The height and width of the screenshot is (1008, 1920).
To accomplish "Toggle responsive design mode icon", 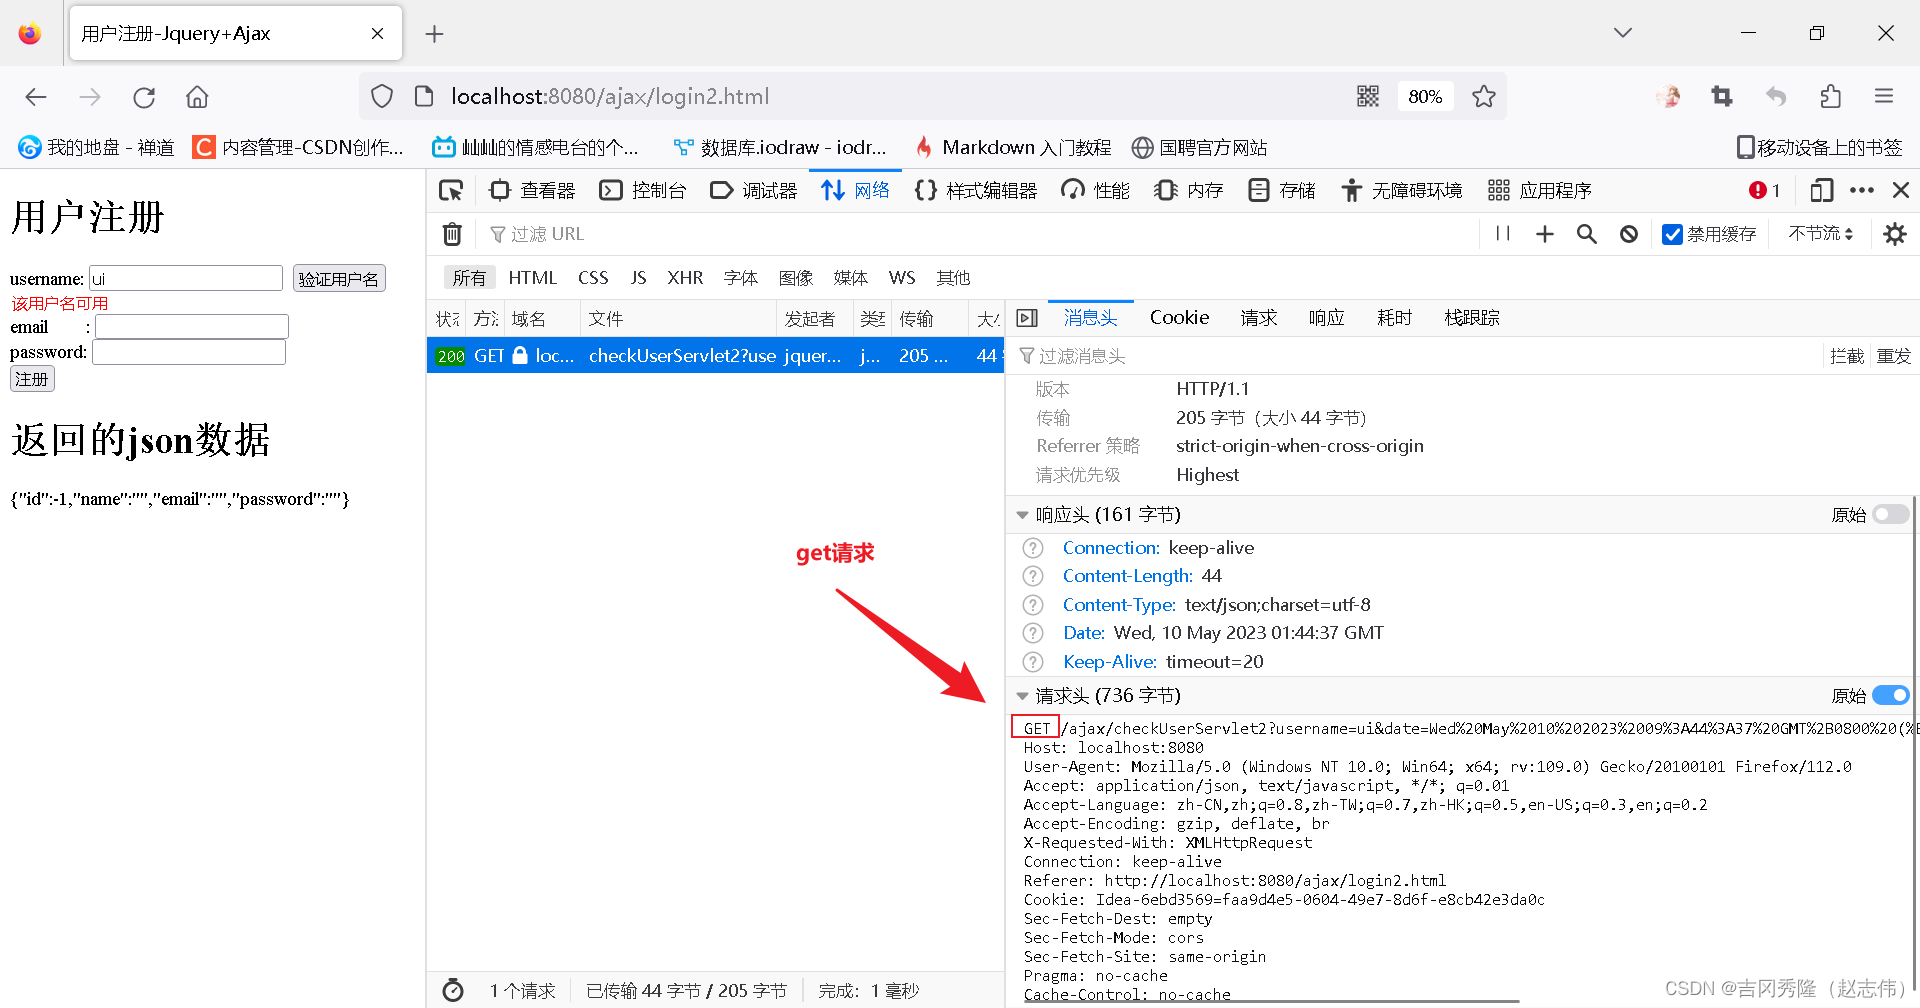I will coord(1821,190).
